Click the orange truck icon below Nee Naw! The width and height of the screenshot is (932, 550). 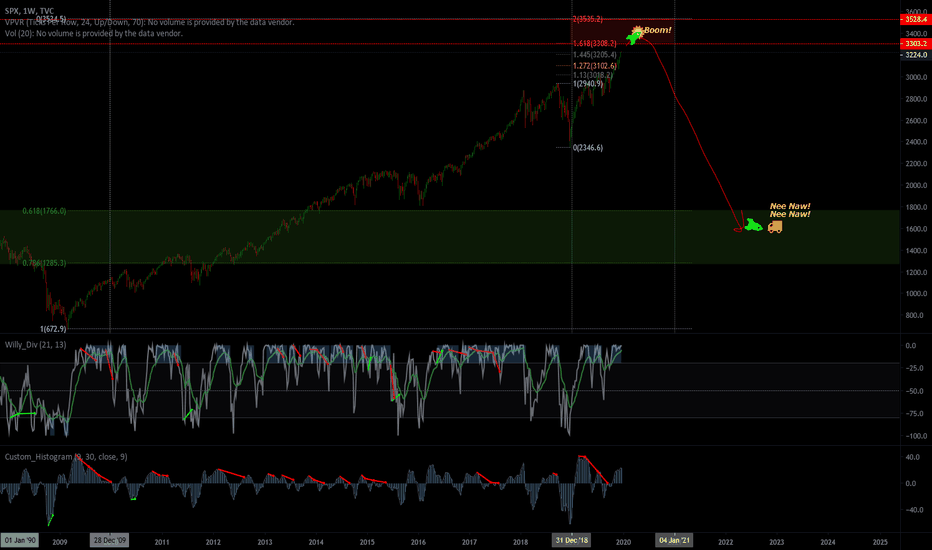(774, 227)
